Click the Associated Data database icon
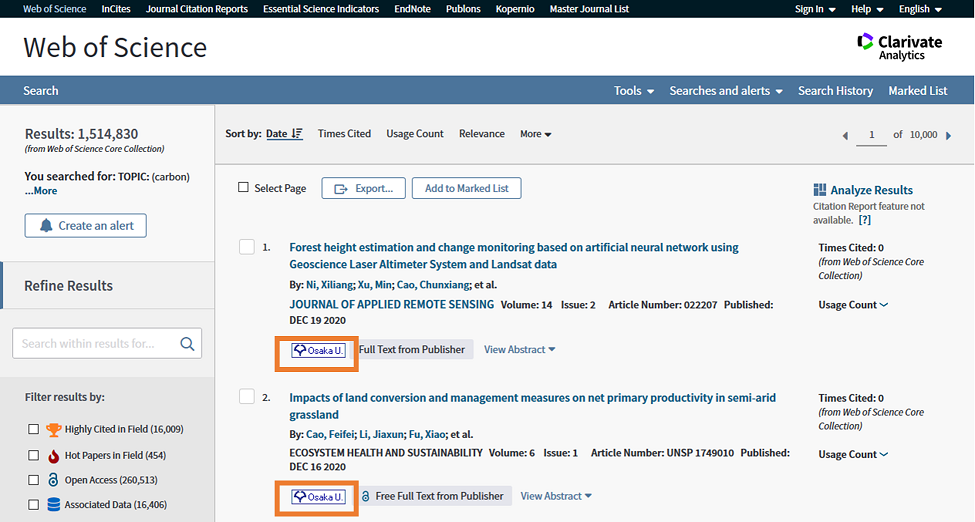Image resolution: width=975 pixels, height=522 pixels. 53,505
